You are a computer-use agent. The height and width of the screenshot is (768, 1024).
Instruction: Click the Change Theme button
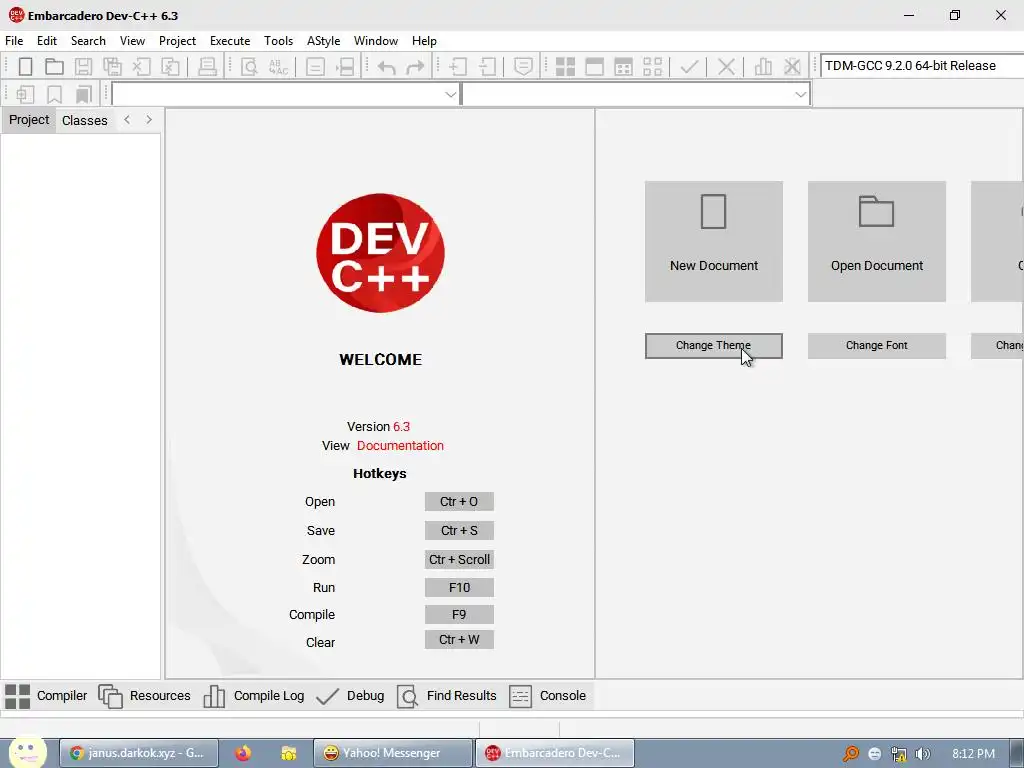(713, 345)
